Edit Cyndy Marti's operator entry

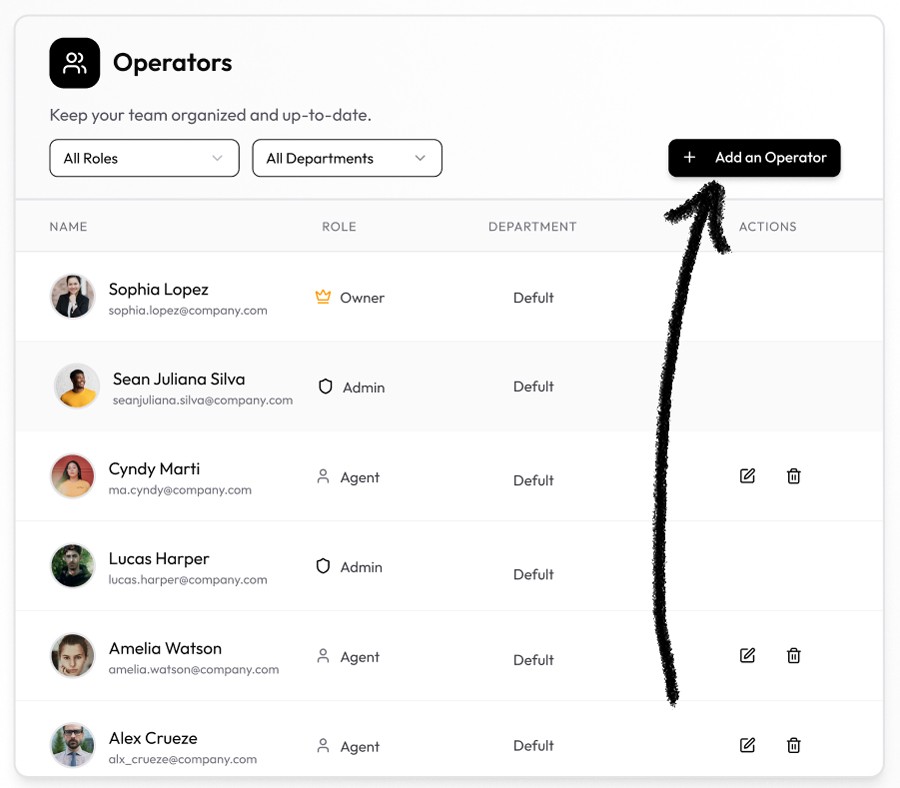(747, 476)
